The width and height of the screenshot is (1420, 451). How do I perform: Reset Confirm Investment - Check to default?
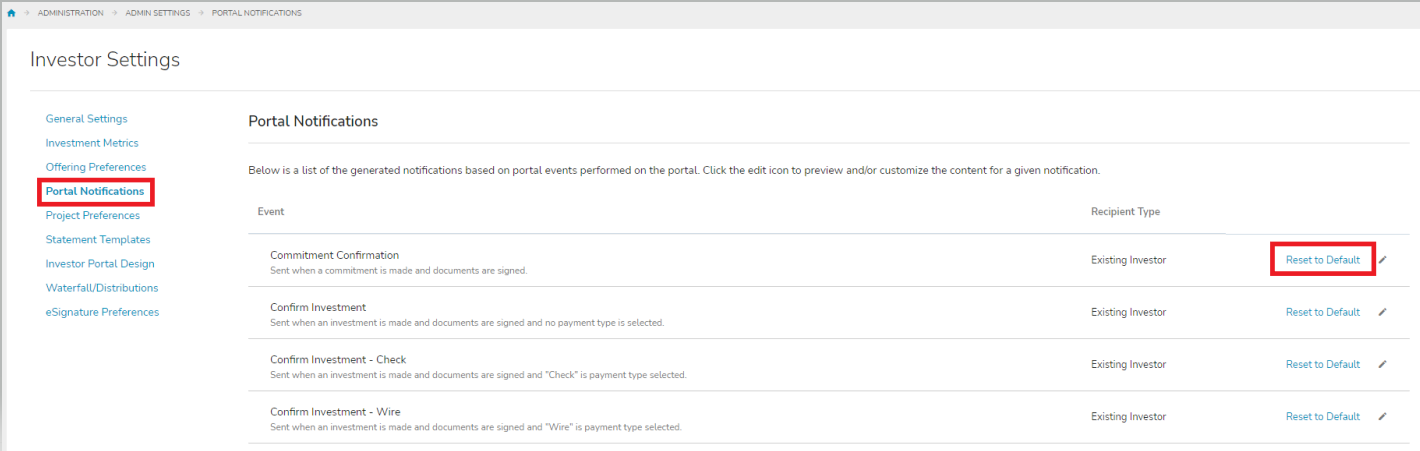click(x=1322, y=364)
